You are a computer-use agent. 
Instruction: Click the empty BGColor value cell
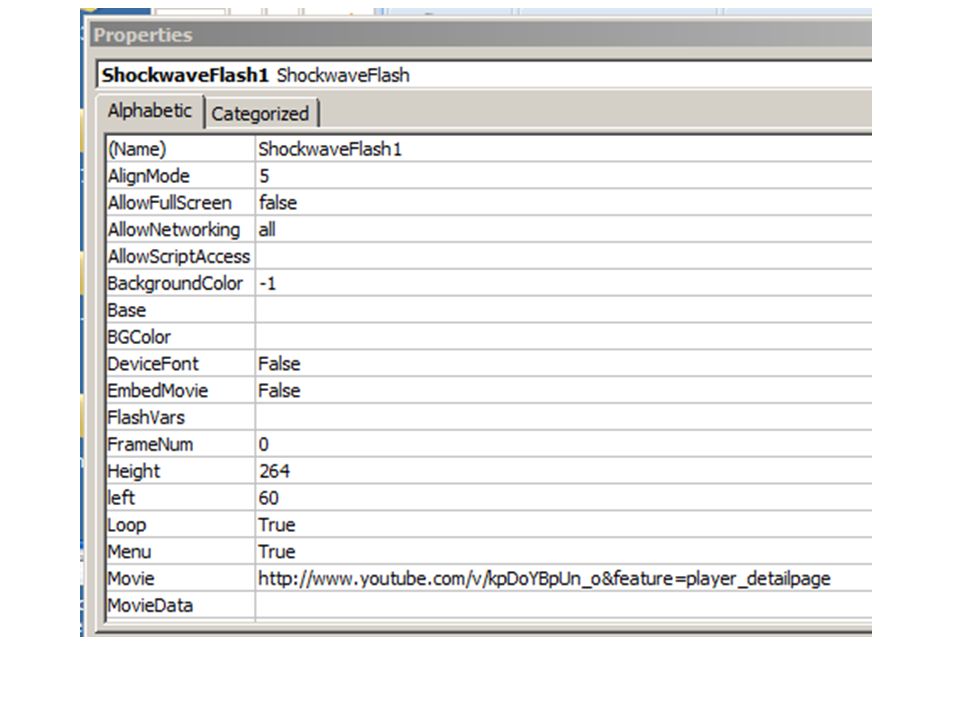click(x=564, y=337)
